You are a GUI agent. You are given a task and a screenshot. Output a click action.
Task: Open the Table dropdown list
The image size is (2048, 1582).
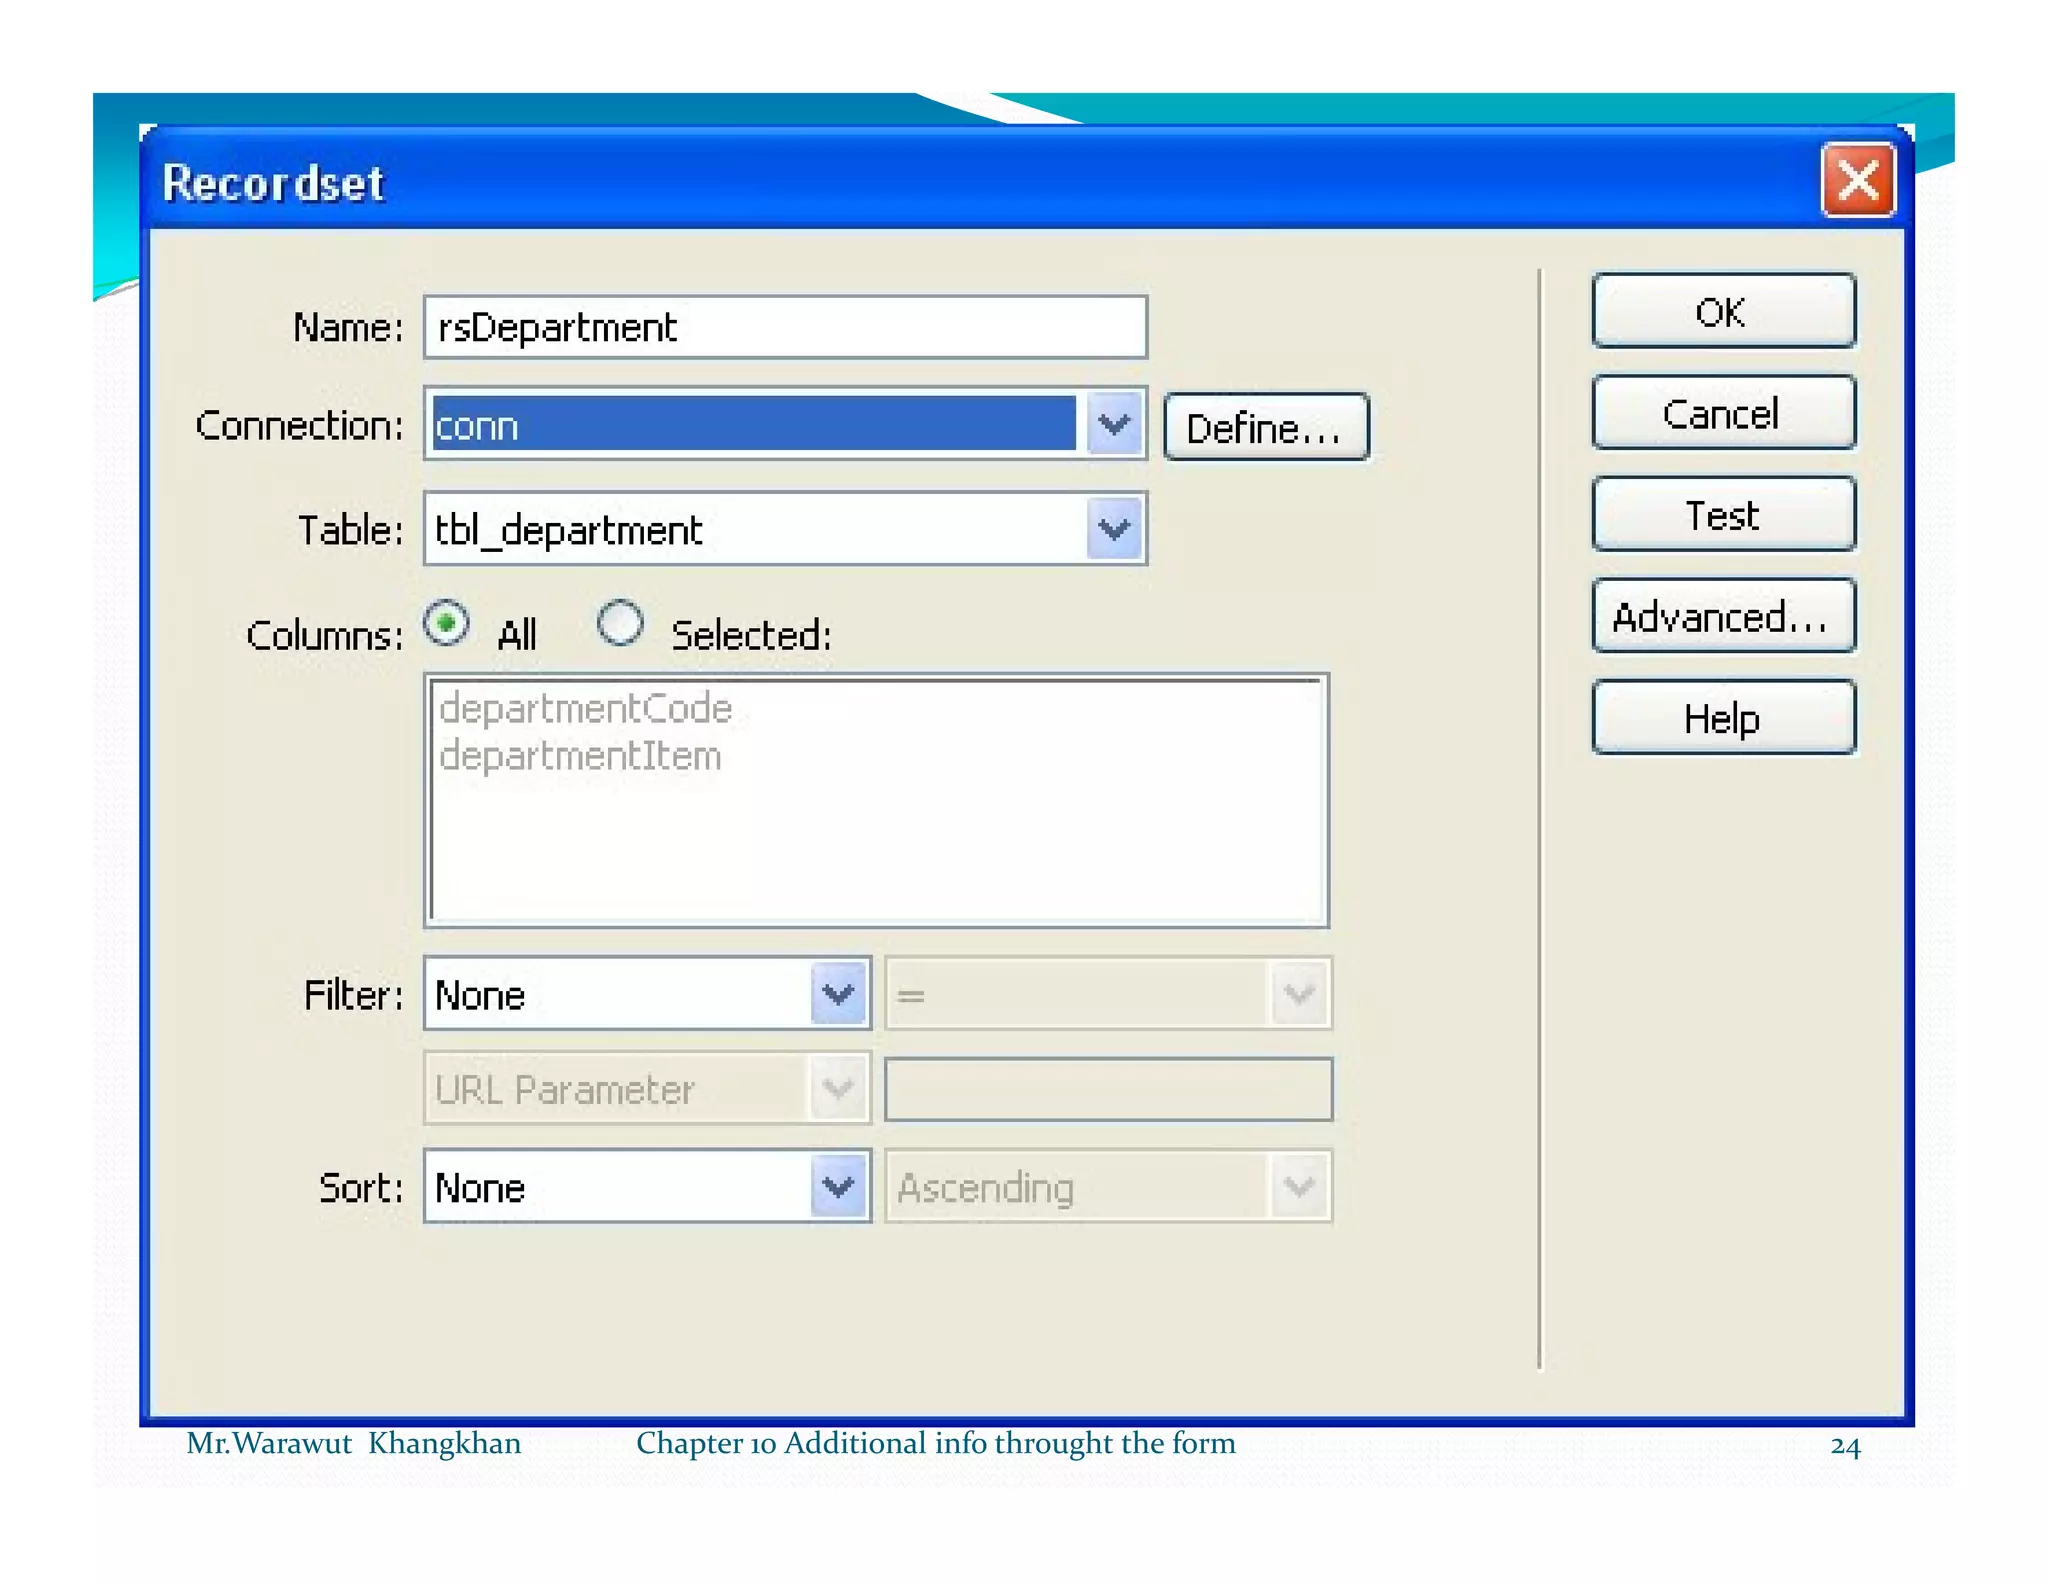click(x=1114, y=529)
